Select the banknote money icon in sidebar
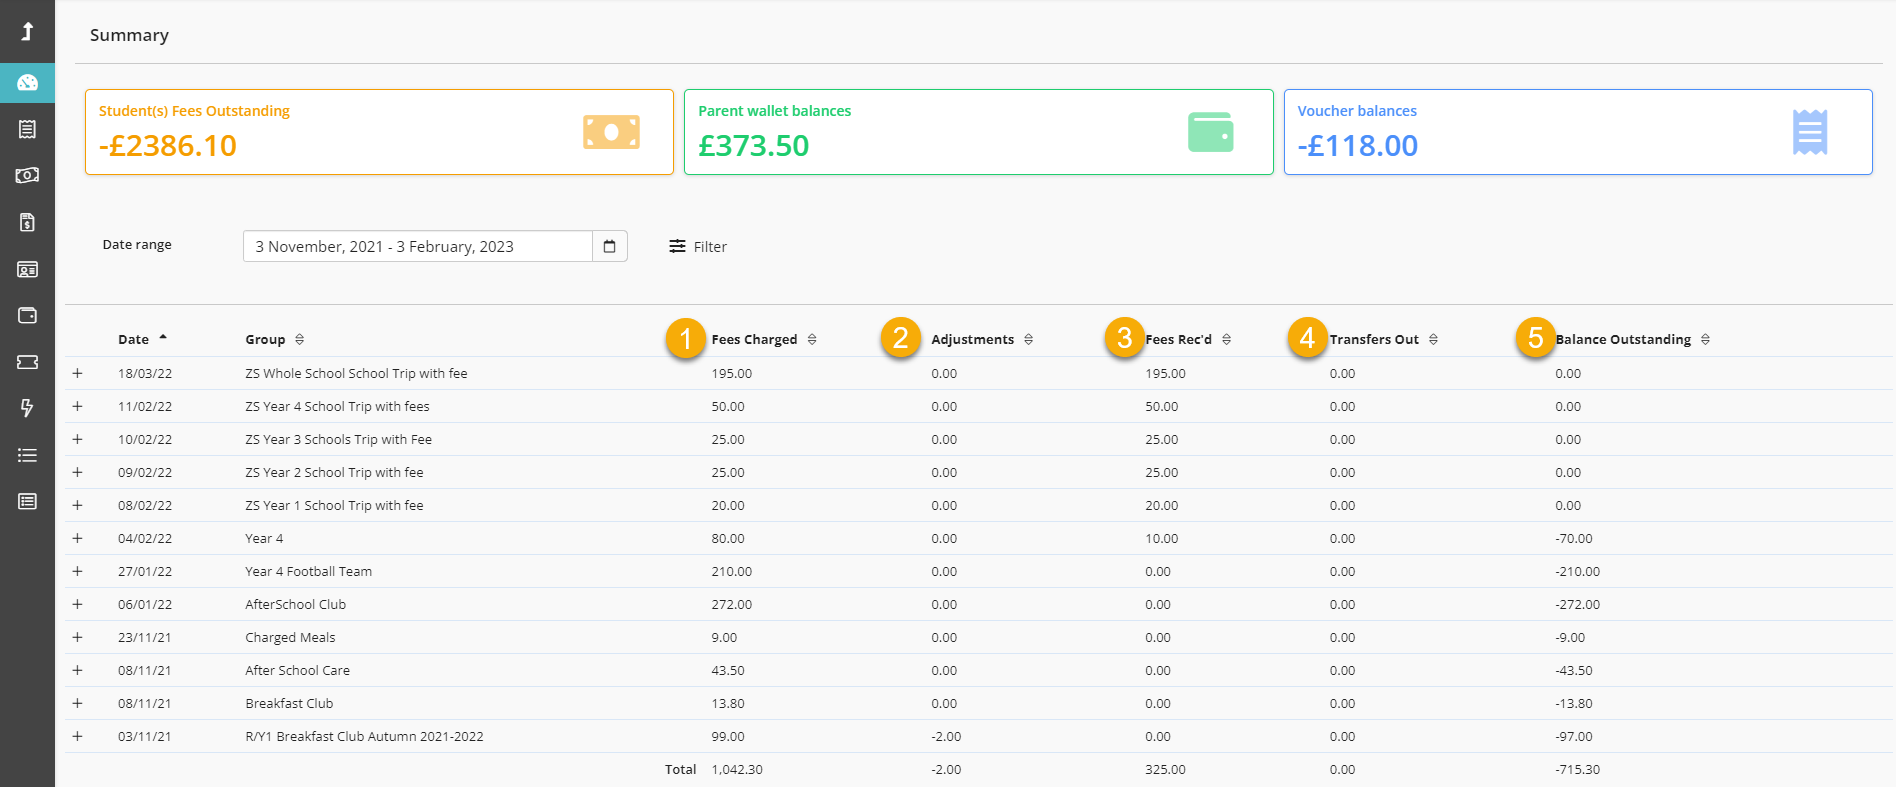This screenshot has width=1896, height=787. pos(27,175)
